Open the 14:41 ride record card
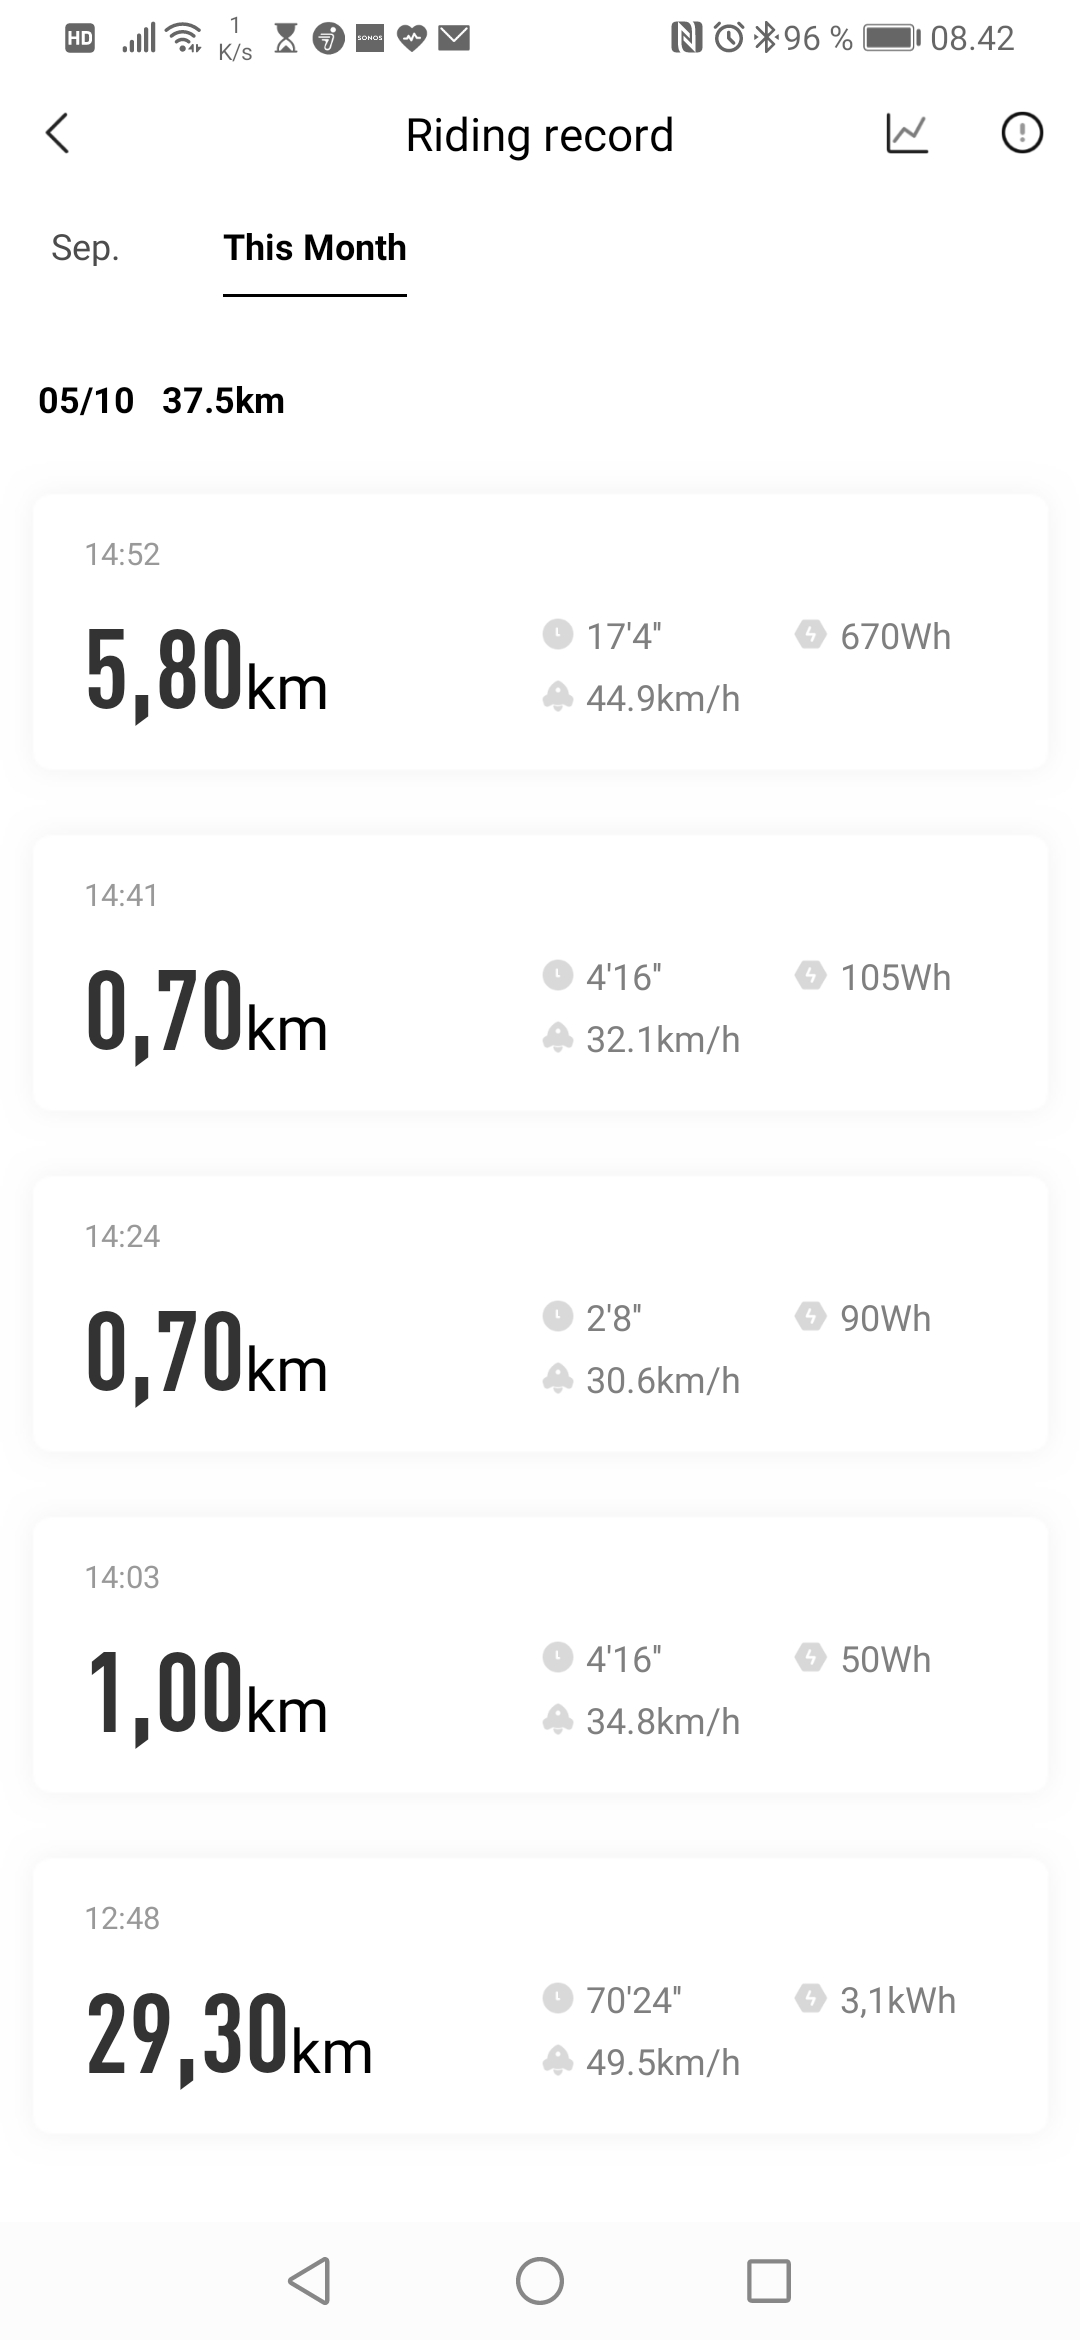The image size is (1080, 2340). (540, 973)
